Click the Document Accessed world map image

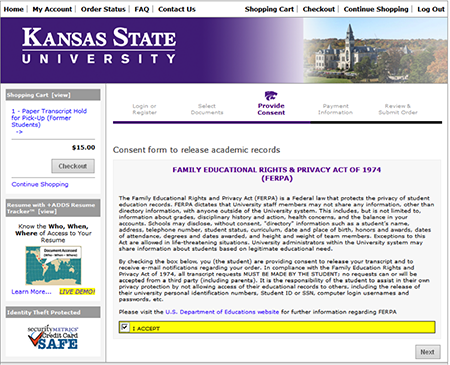(x=53, y=265)
